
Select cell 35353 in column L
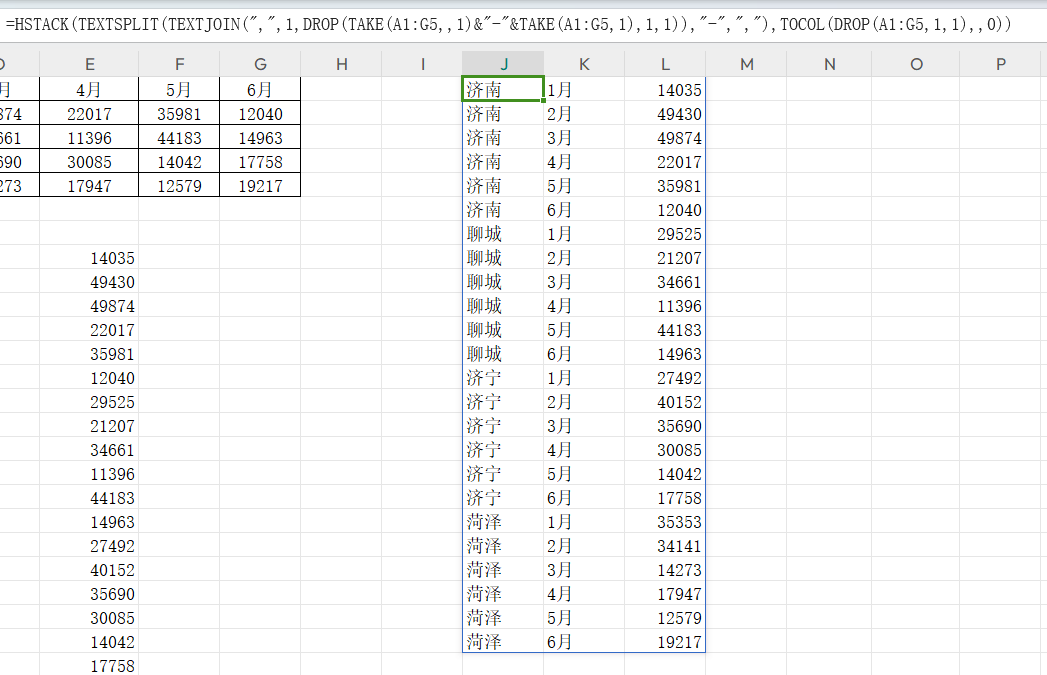[x=665, y=523]
